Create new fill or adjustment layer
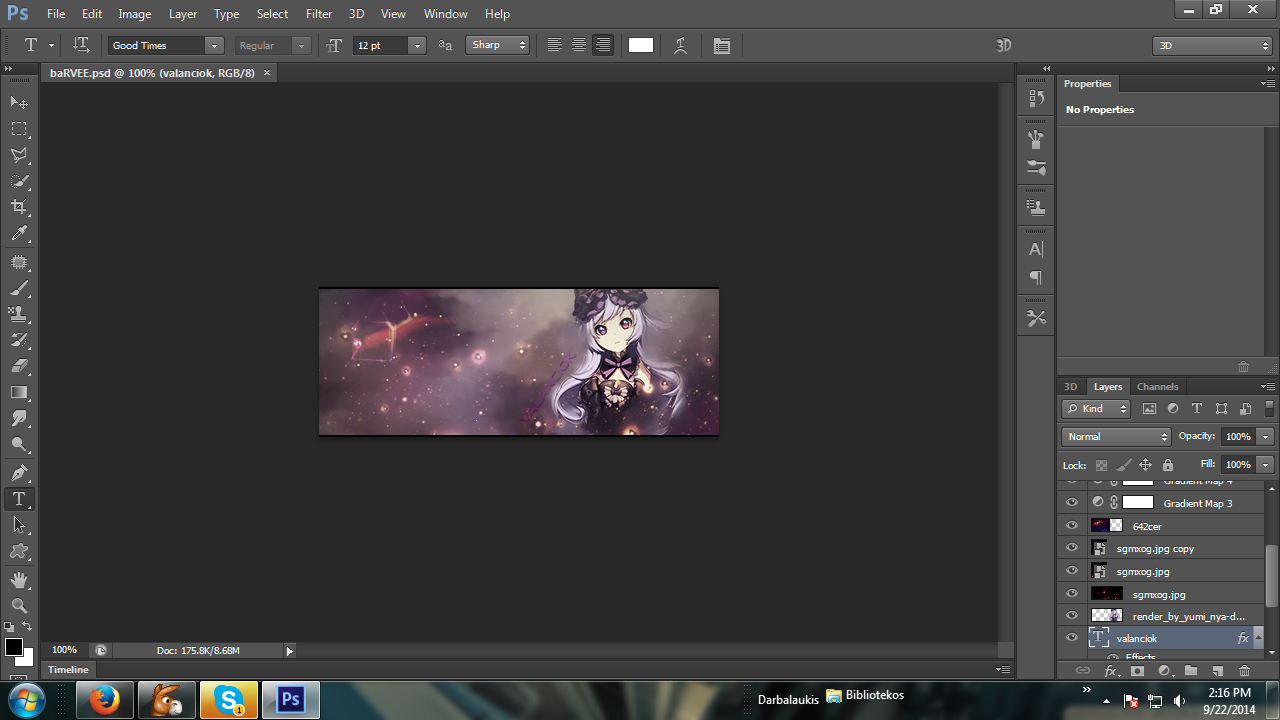The width and height of the screenshot is (1280, 720). pos(1164,671)
